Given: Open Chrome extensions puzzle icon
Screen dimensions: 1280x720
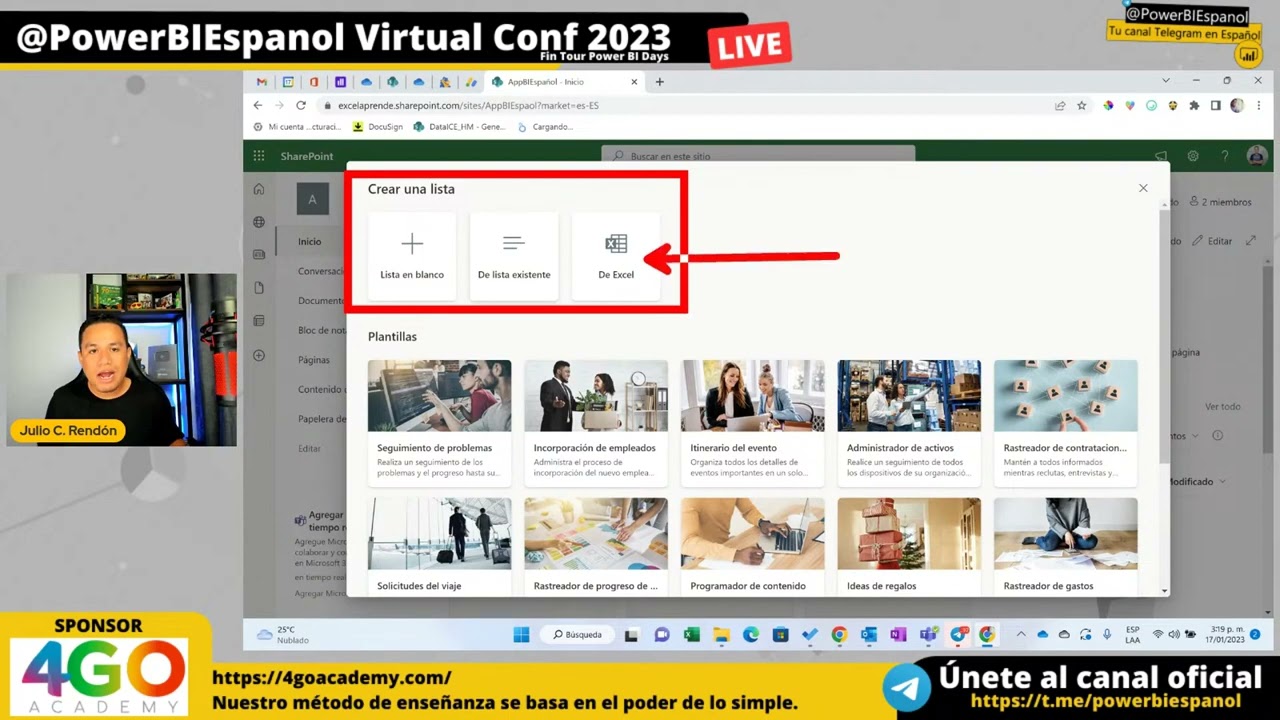Looking at the screenshot, I should [1194, 105].
